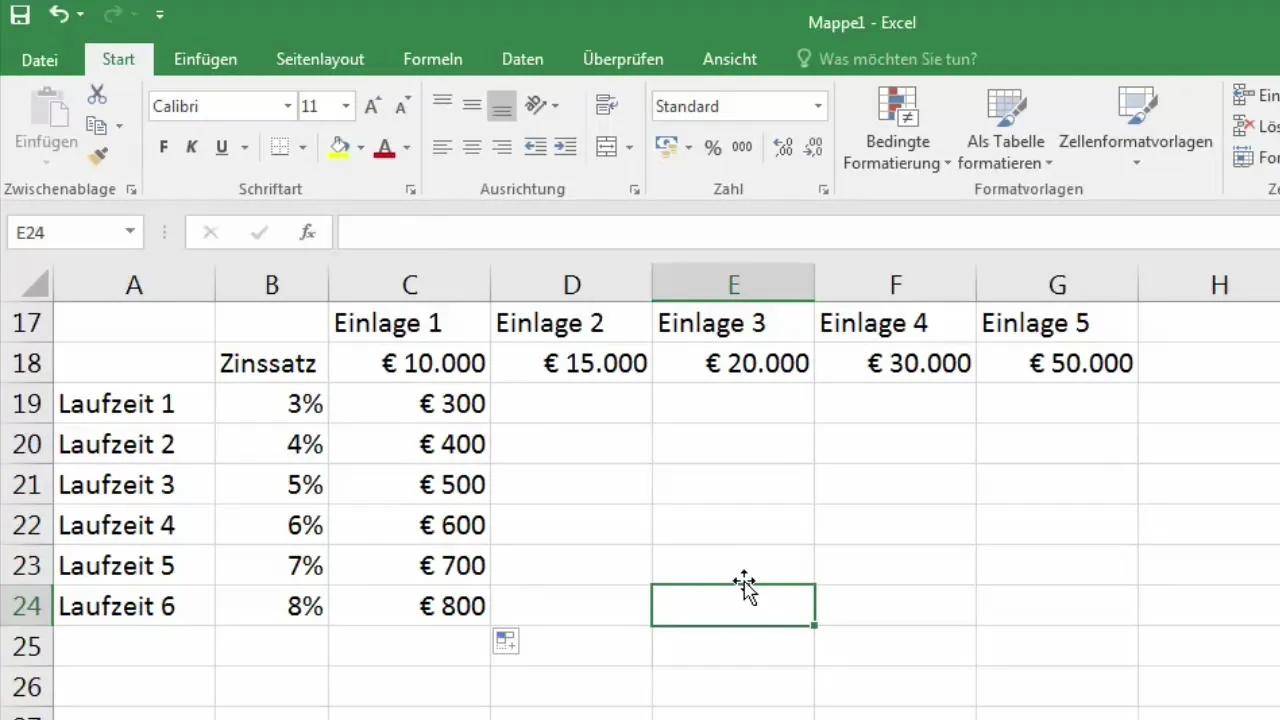Click the font color A icon
1280x720 pixels.
[x=385, y=148]
